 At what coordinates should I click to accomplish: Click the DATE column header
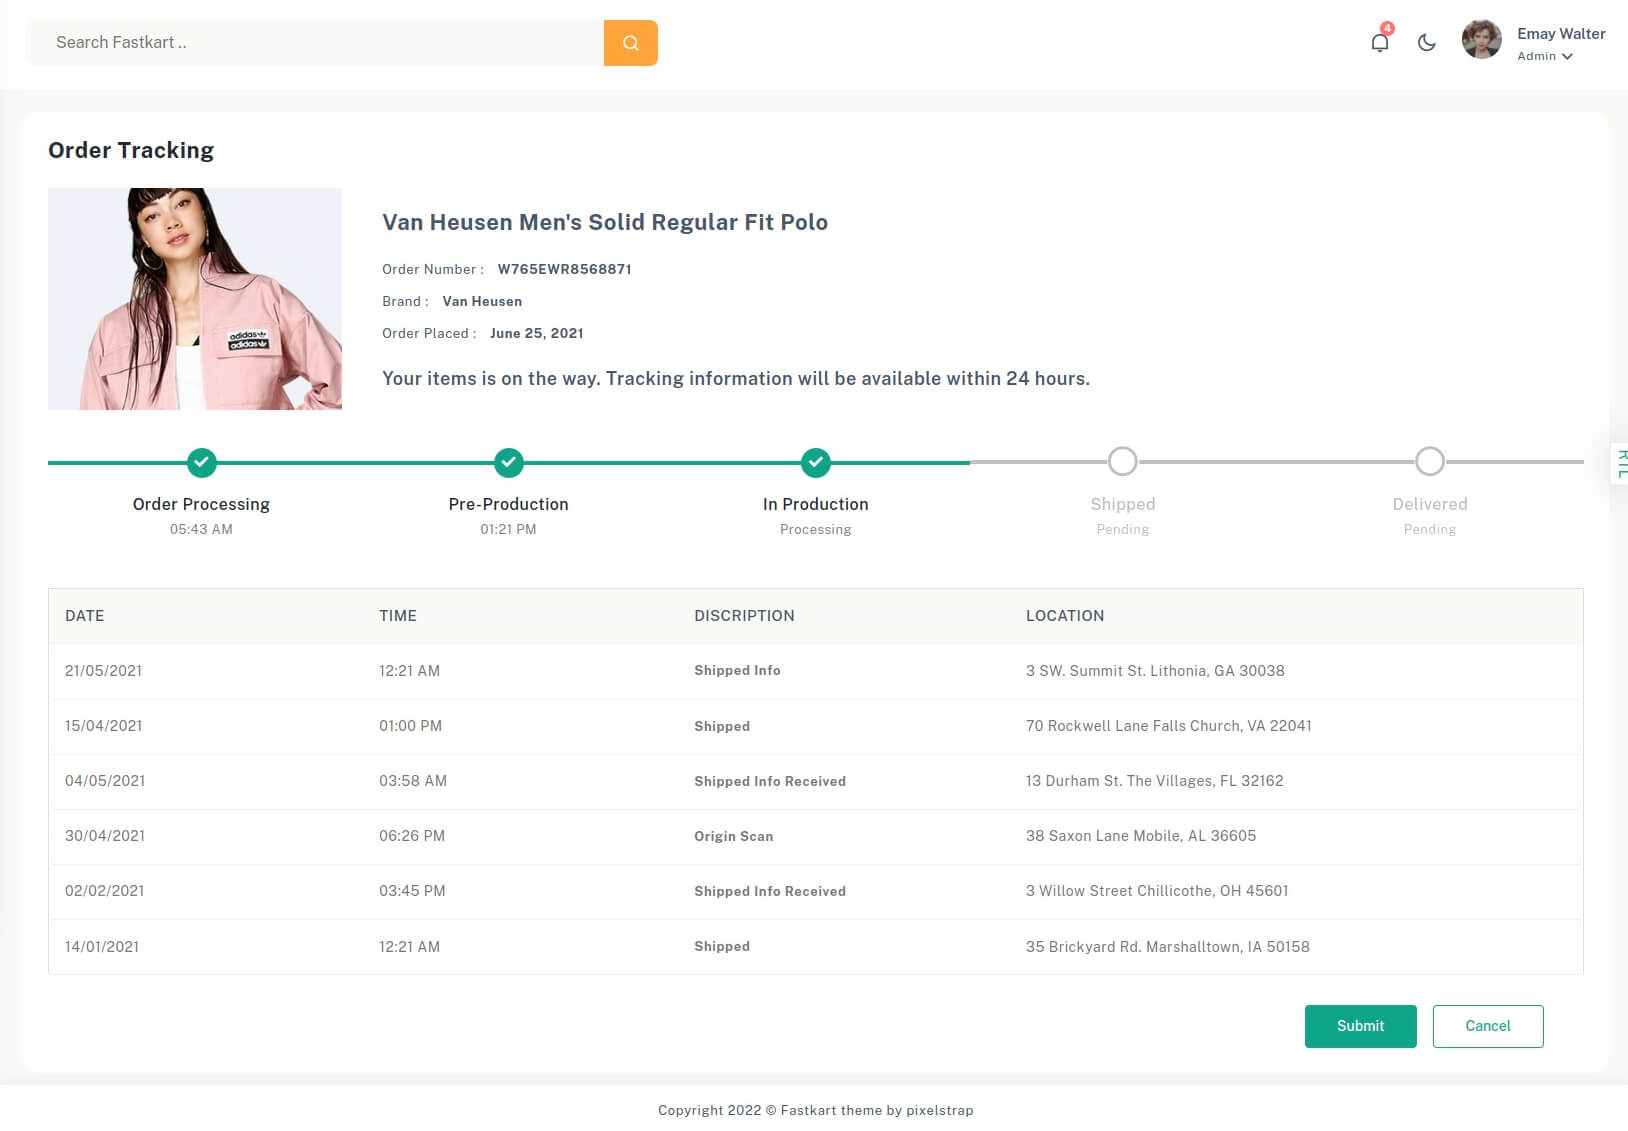coord(85,616)
